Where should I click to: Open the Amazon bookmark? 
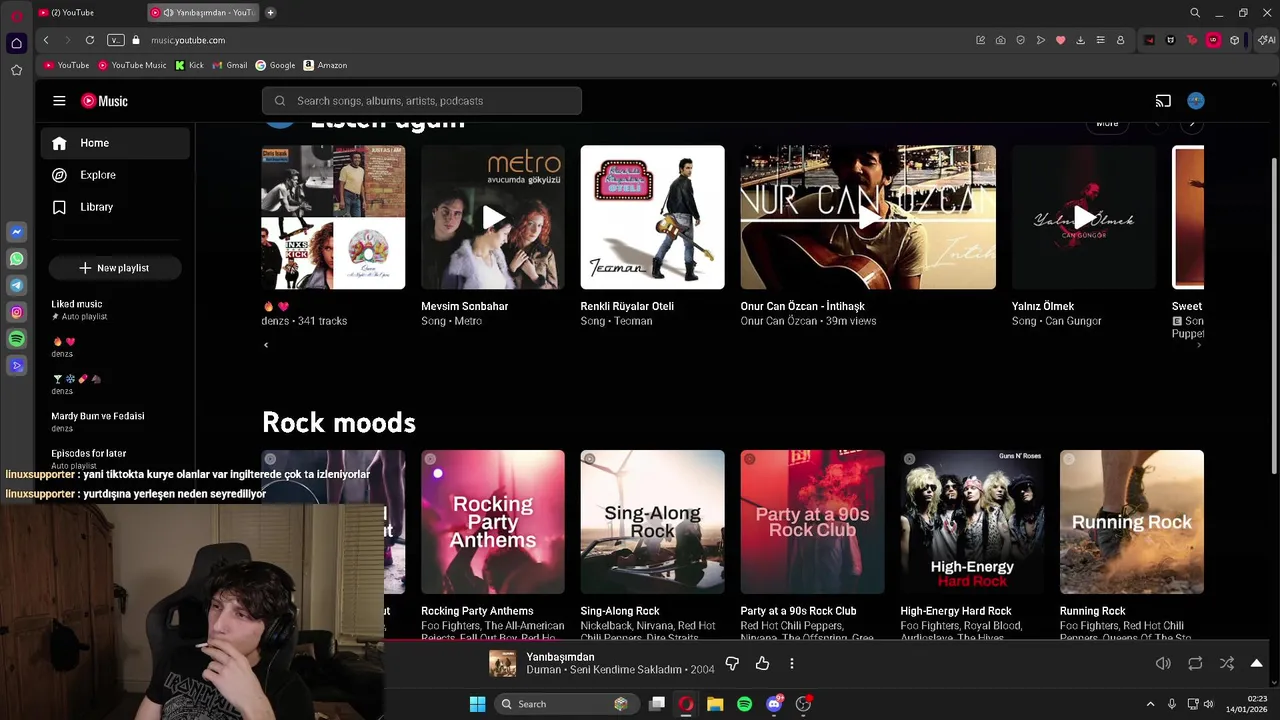tap(325, 65)
